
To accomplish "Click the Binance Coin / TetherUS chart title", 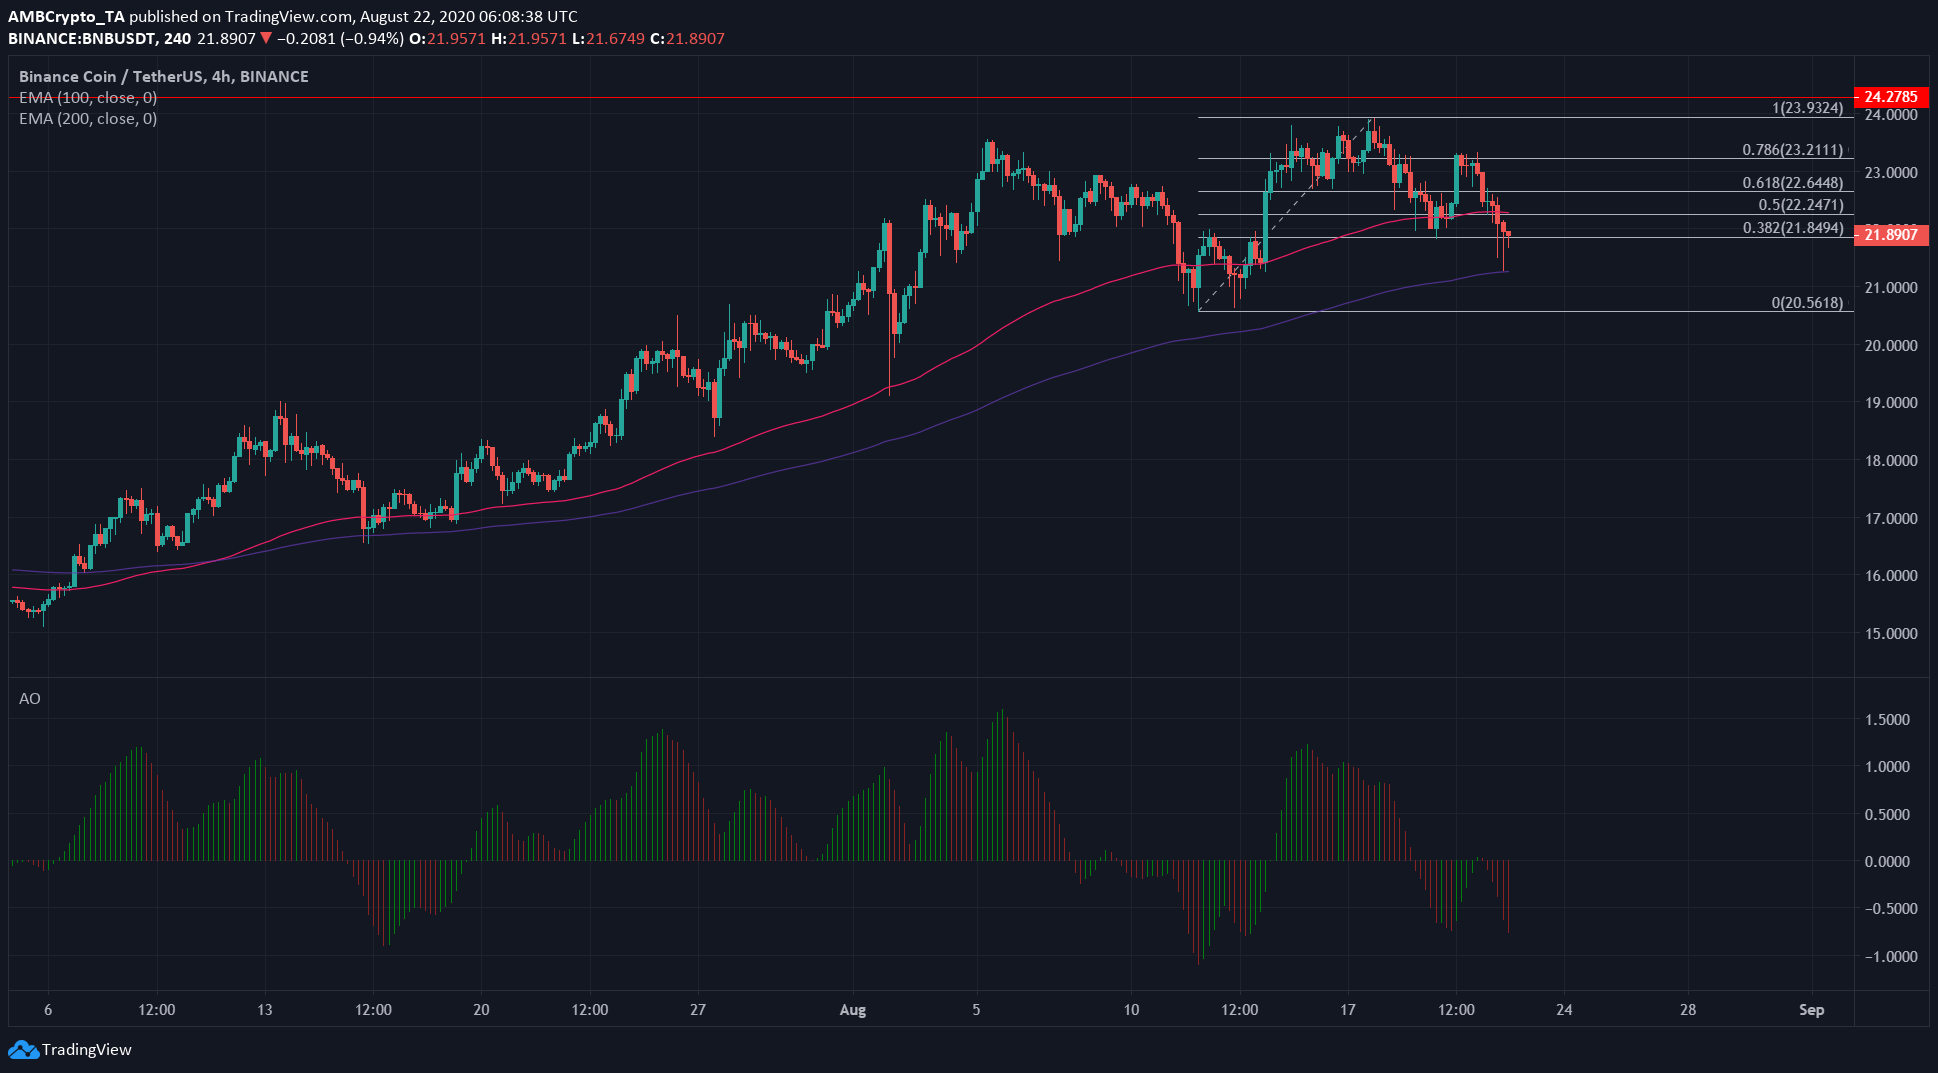I will [164, 76].
